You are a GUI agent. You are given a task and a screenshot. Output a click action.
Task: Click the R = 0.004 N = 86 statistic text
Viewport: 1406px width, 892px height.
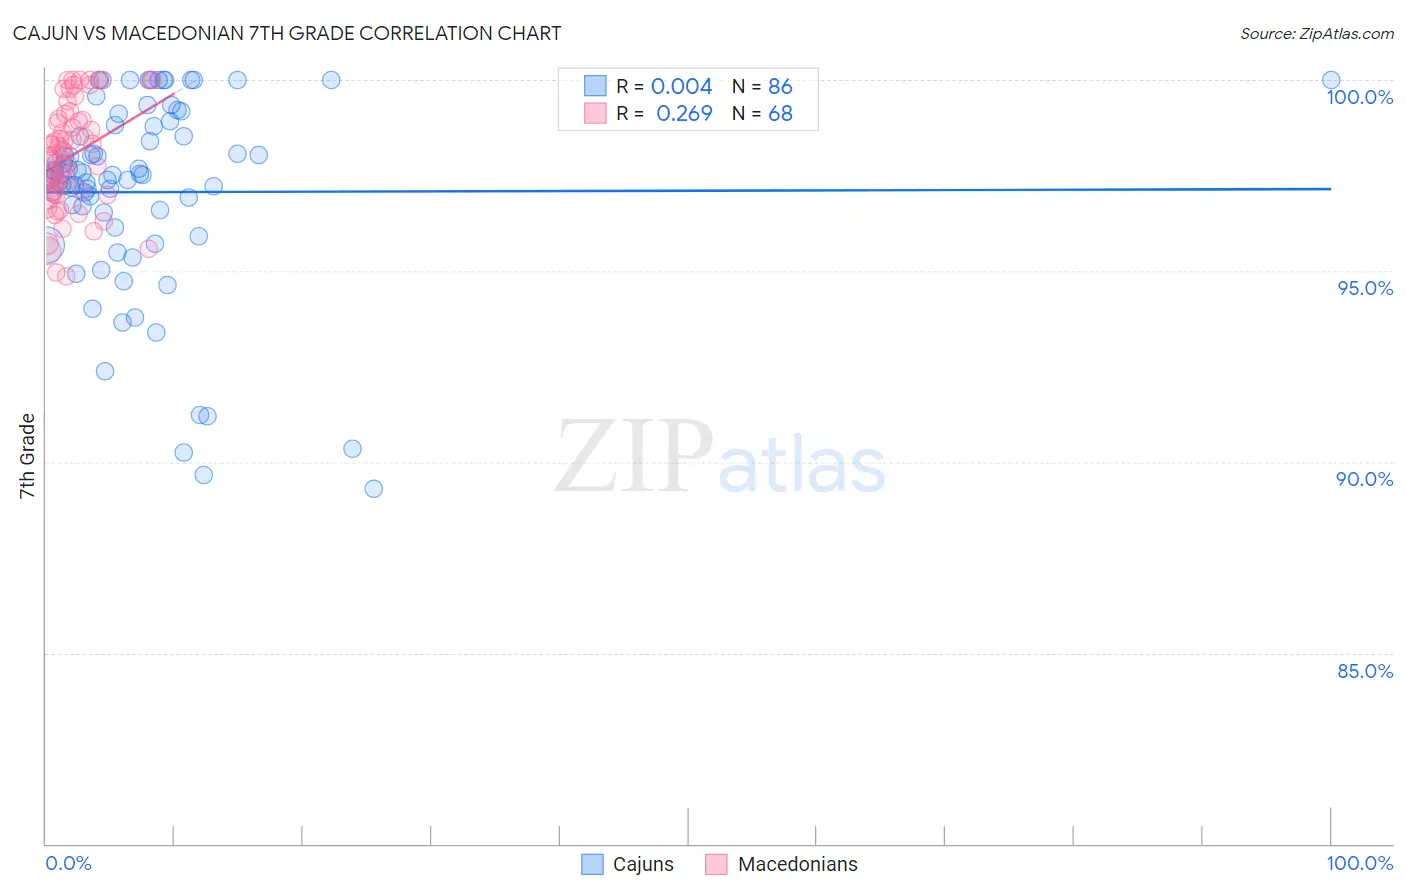tap(704, 86)
